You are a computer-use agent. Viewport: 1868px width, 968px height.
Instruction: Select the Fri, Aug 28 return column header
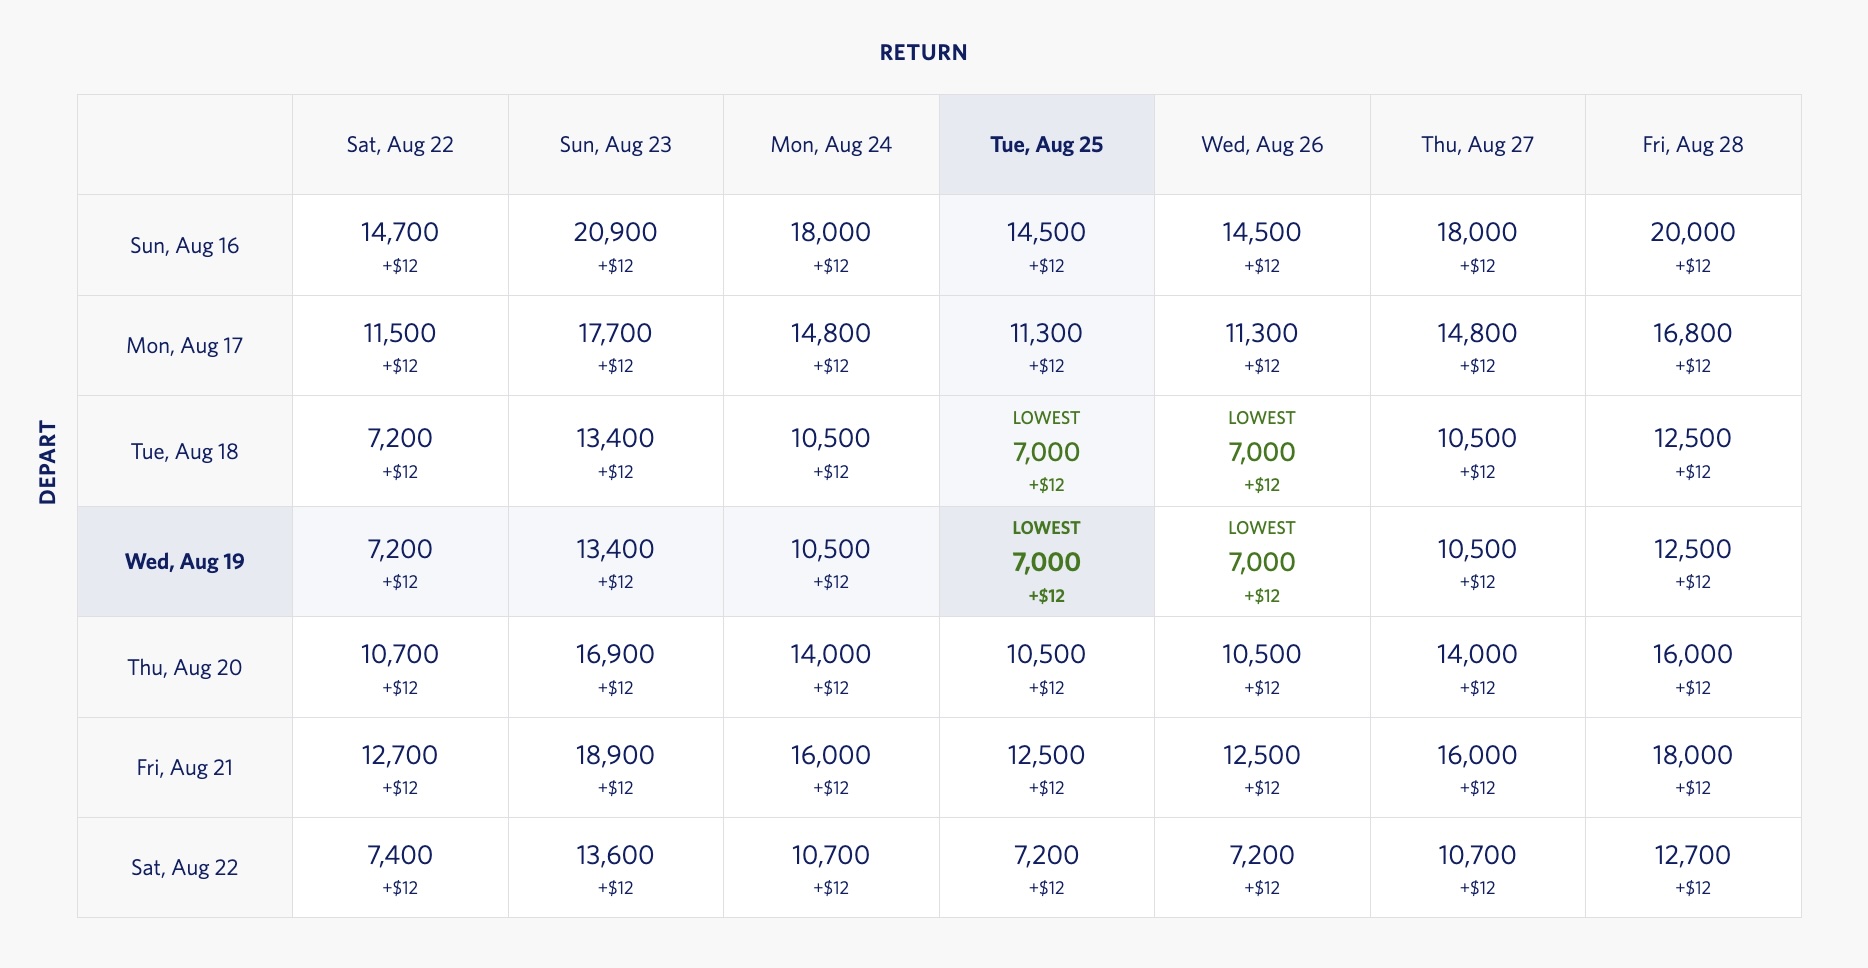click(1693, 145)
